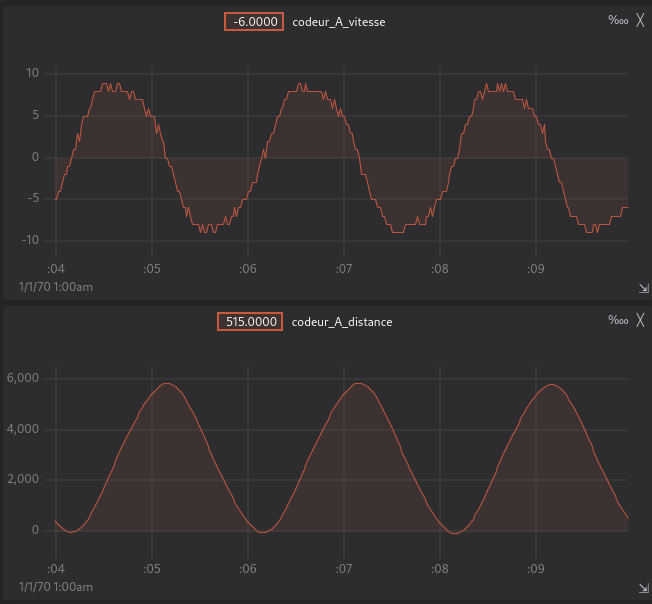Close the codeur_A_distance chart panel
652x604 pixels.
(640, 320)
